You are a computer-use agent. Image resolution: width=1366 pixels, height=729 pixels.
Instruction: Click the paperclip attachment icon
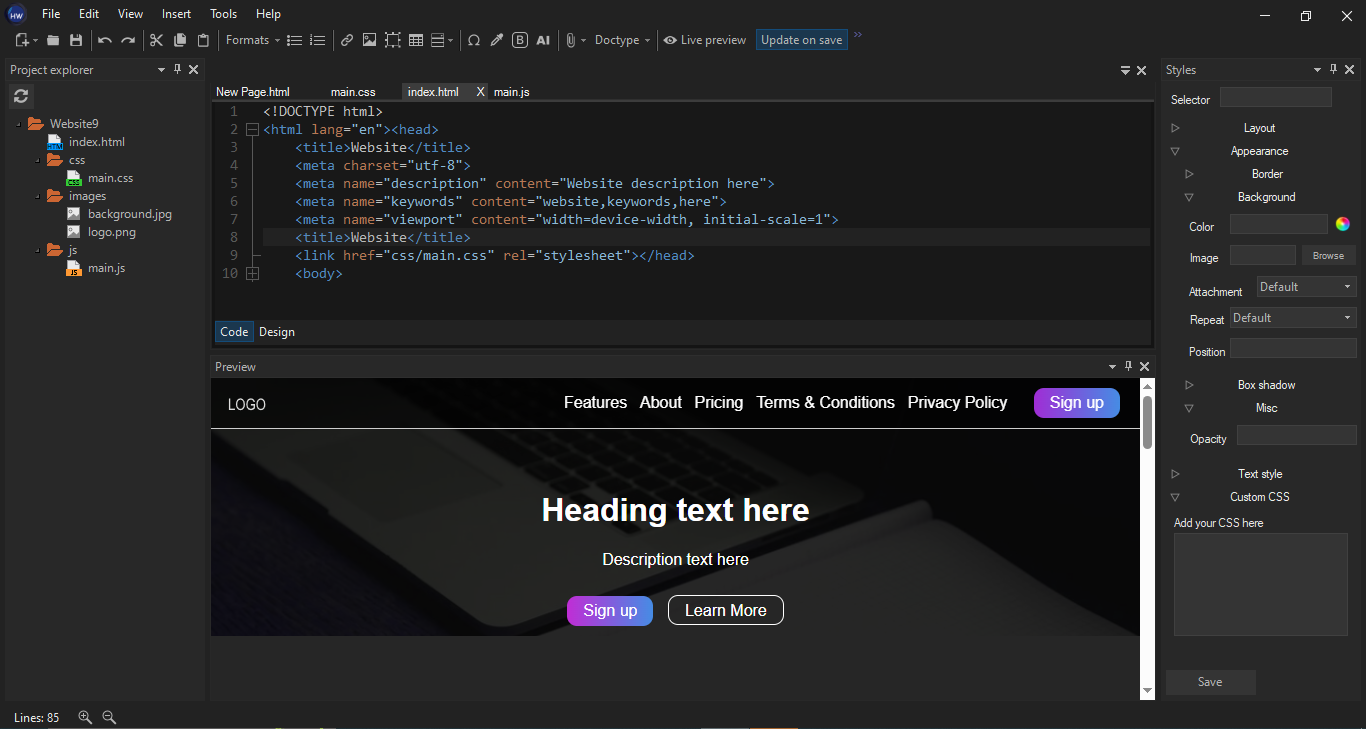[x=571, y=40]
